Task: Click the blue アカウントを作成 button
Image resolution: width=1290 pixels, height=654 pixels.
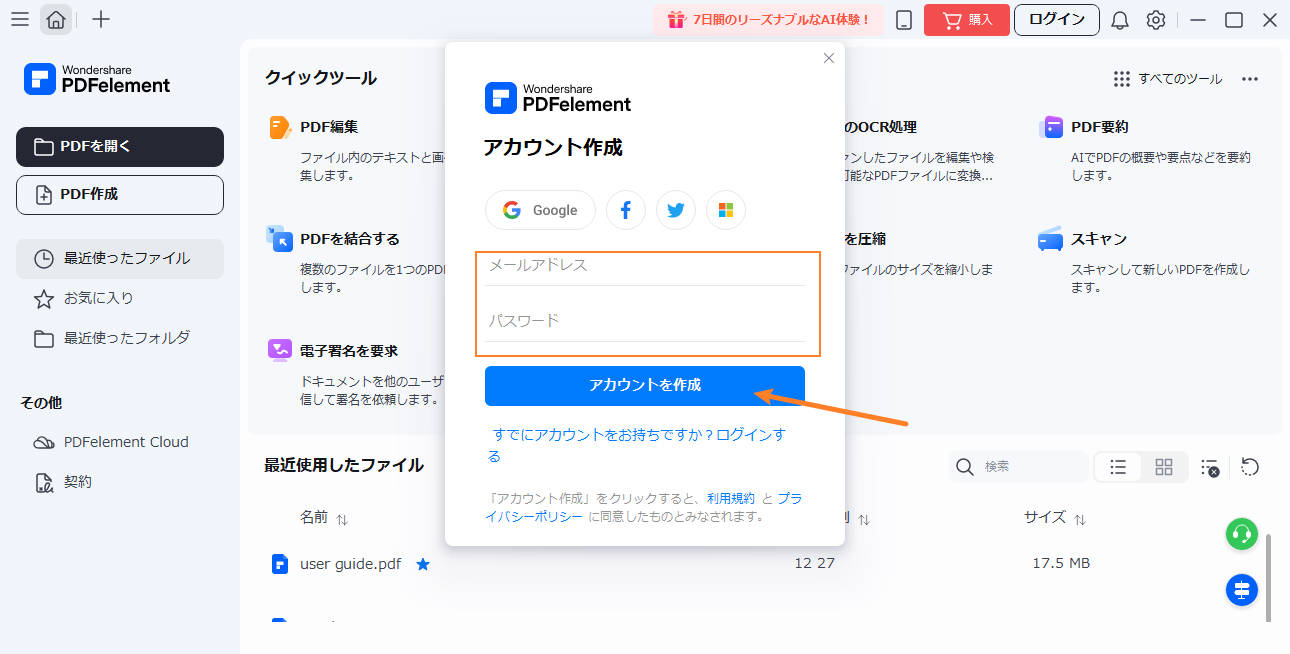Action: point(644,385)
